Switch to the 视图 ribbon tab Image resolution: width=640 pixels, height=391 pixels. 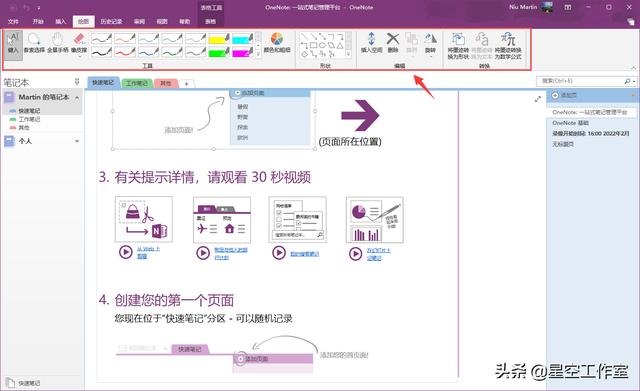162,21
